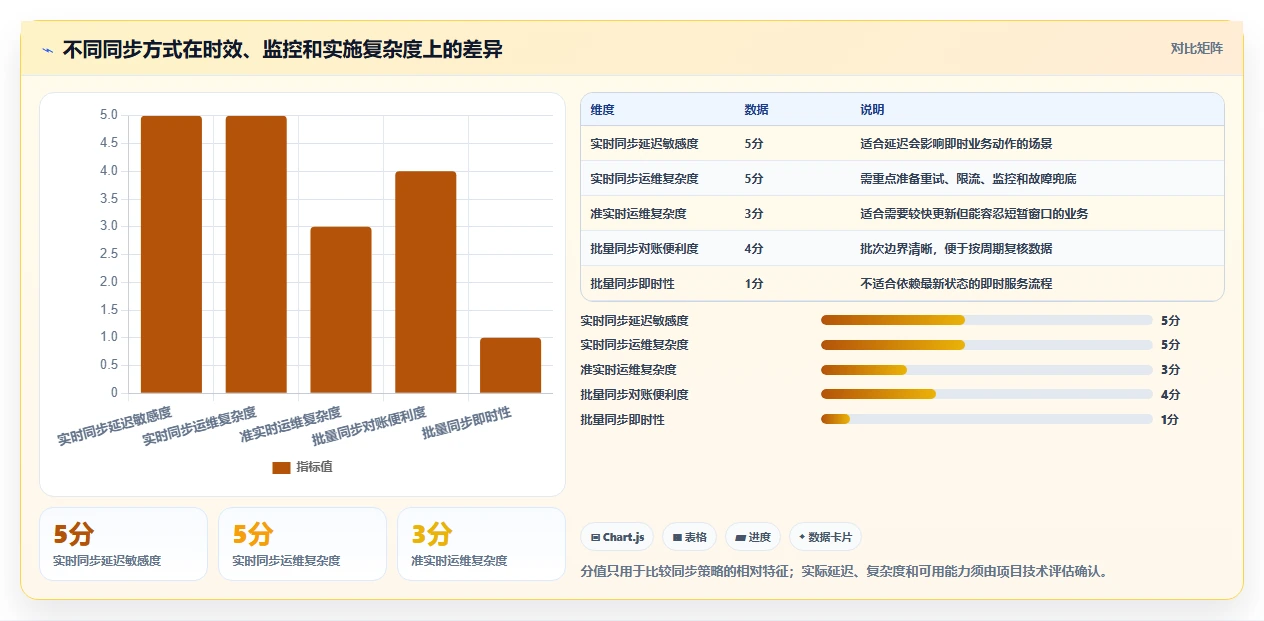Click the 3分 value in table
1264x621 pixels.
pyautogui.click(x=754, y=214)
